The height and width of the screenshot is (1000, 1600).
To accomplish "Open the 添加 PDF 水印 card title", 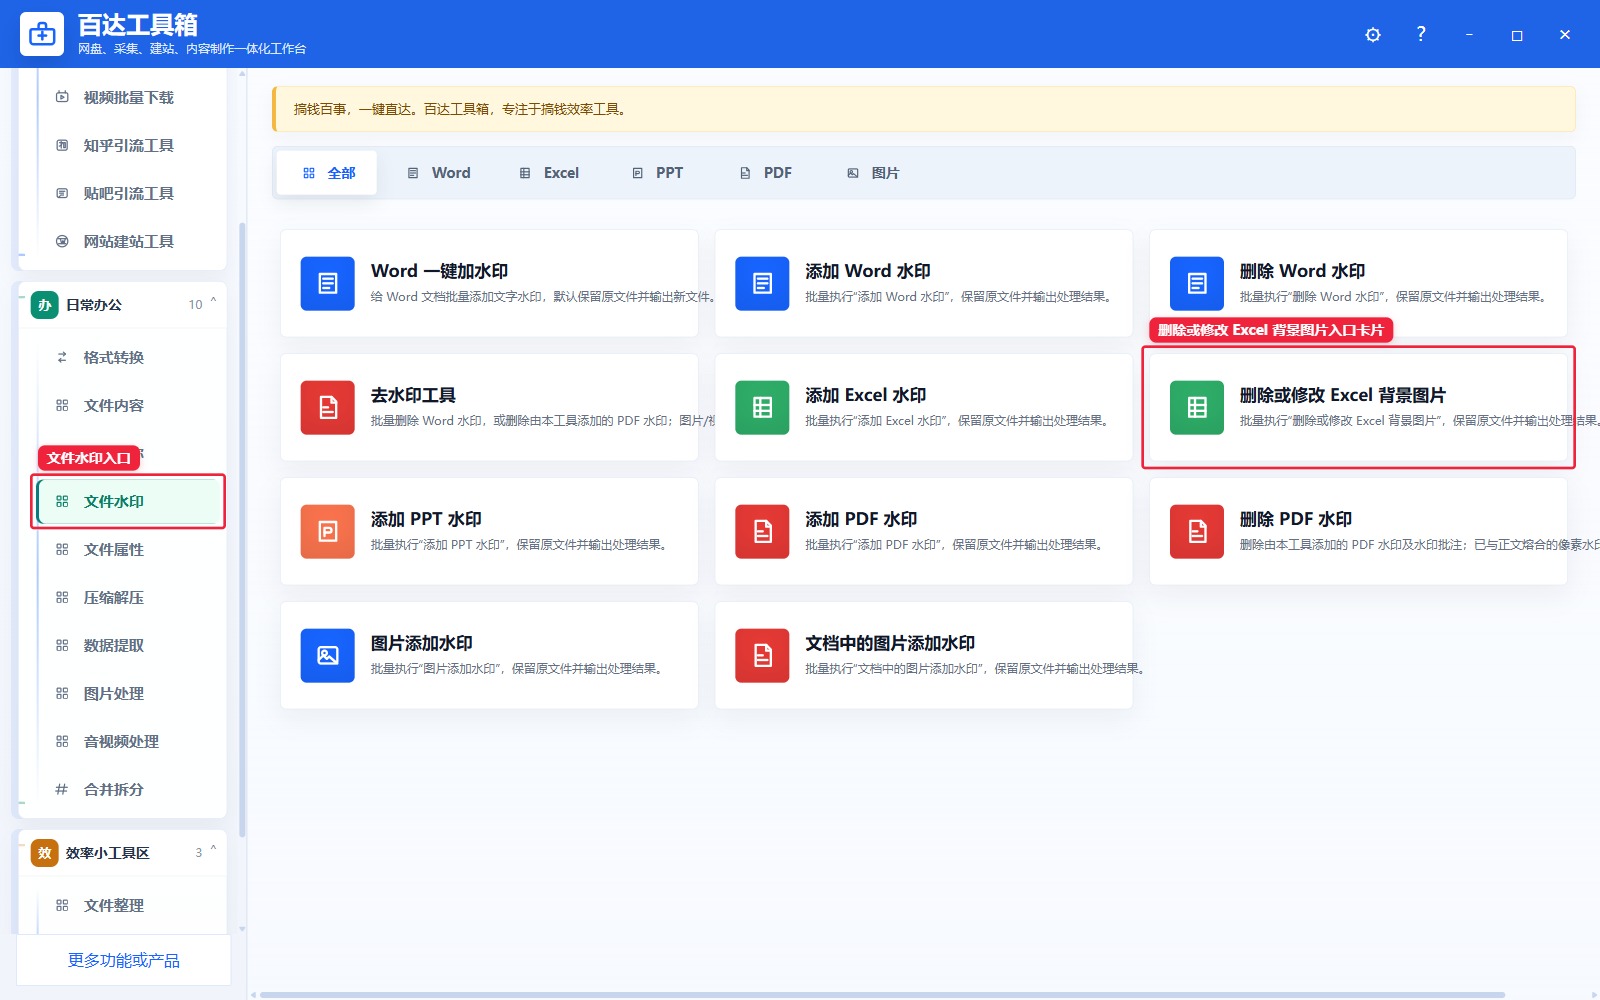I will point(861,519).
